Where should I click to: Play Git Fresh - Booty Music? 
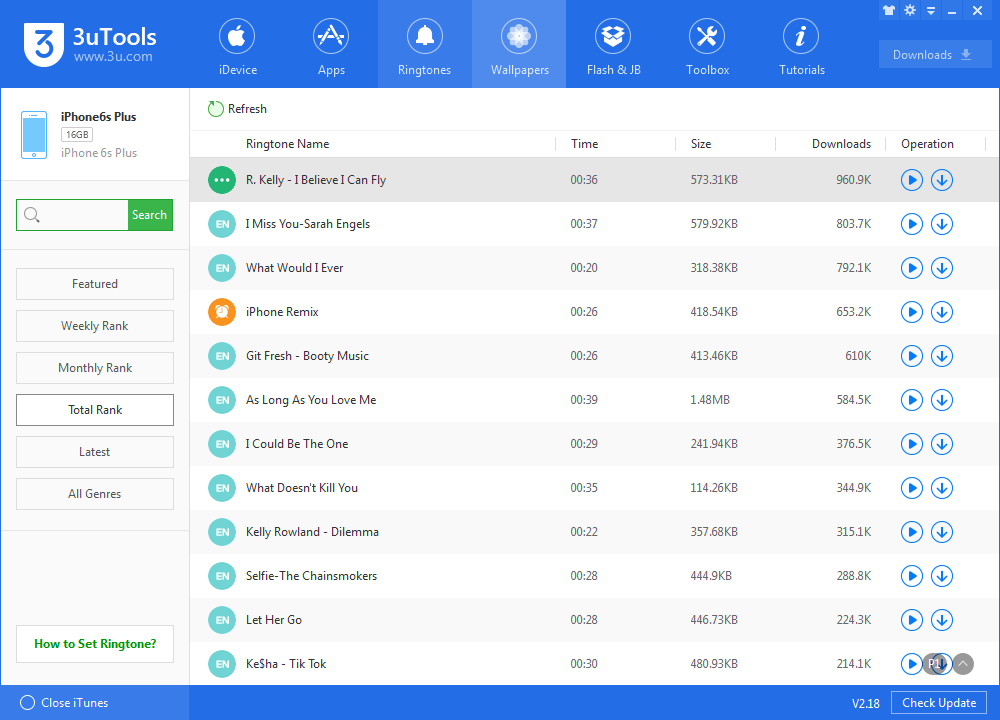[912, 356]
